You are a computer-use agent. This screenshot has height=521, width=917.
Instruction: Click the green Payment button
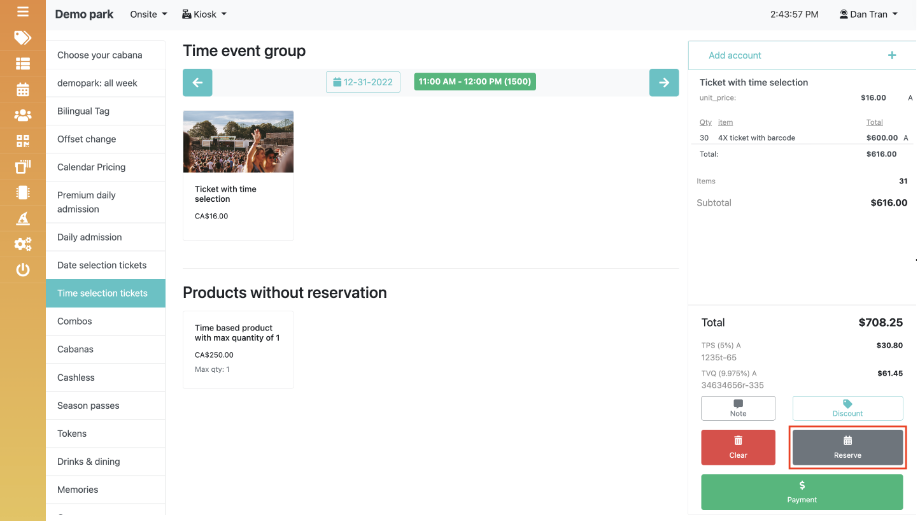801,492
